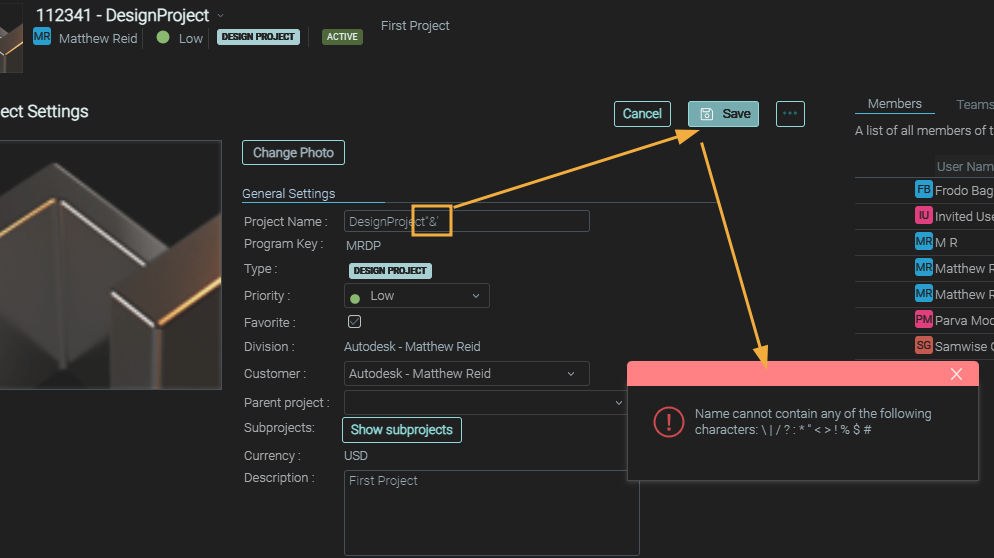Image resolution: width=994 pixels, height=558 pixels.
Task: Open the Priority dropdown
Action: pos(416,296)
